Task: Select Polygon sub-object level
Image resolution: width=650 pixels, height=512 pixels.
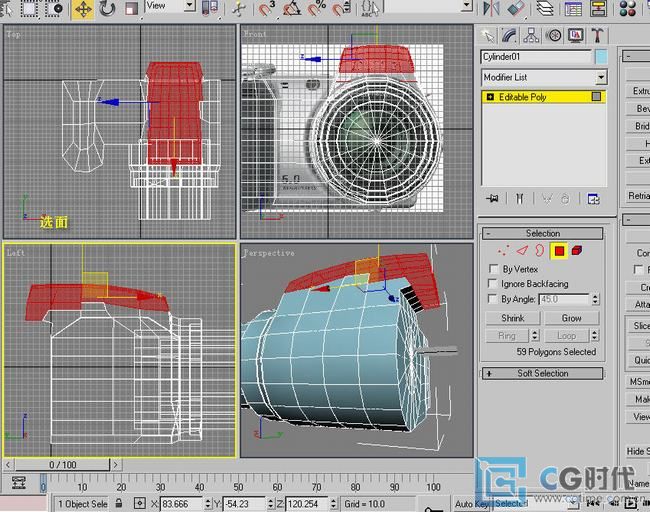Action: (559, 251)
